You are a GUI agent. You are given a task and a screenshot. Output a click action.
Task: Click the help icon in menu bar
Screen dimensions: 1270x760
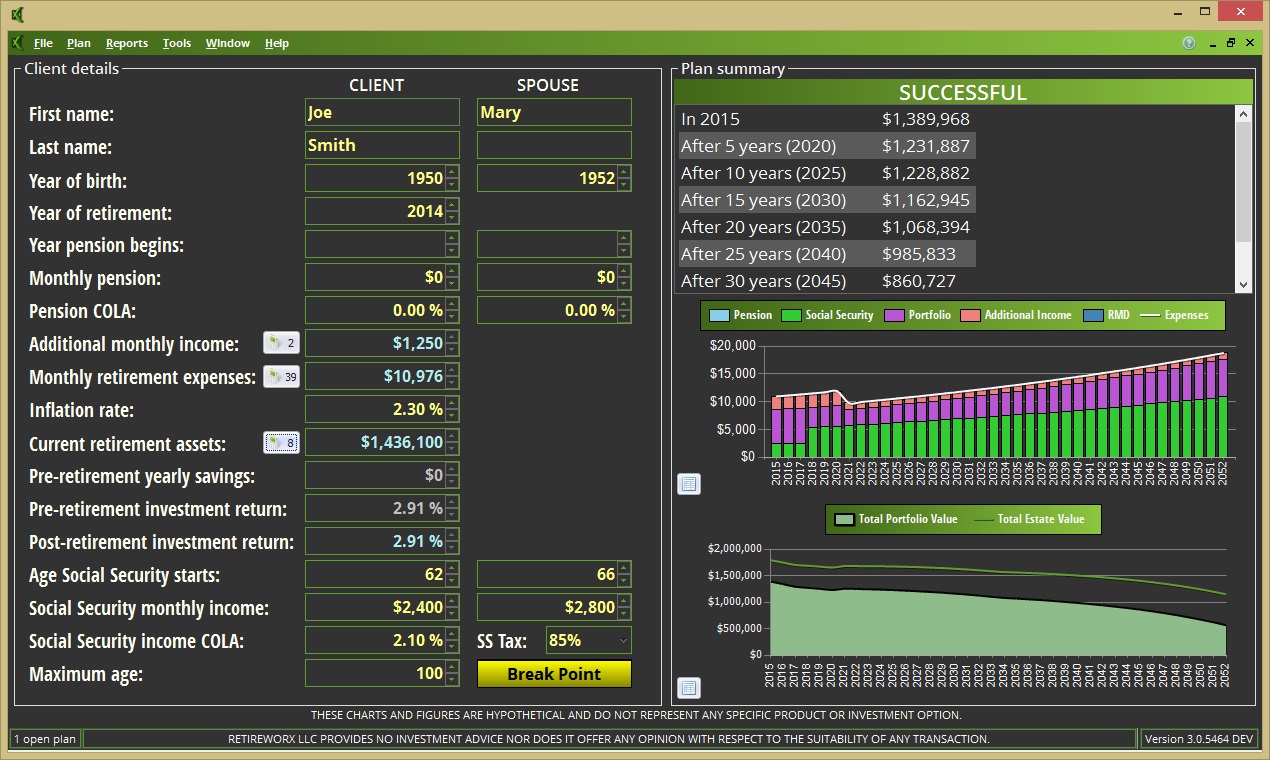1189,43
